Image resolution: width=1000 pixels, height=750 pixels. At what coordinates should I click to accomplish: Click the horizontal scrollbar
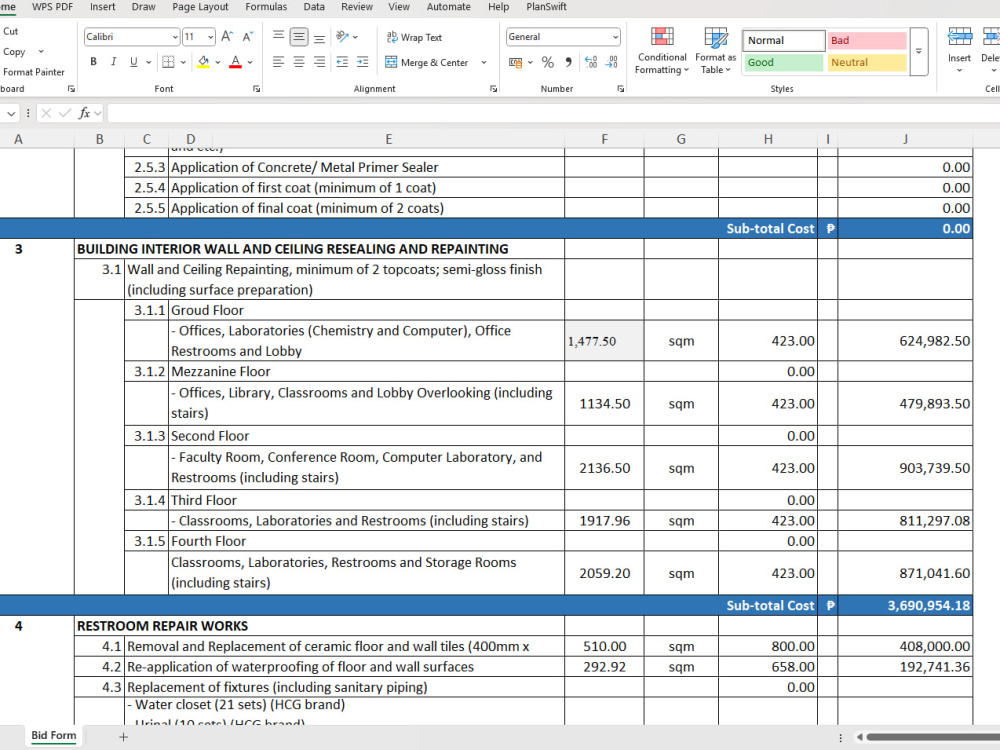click(x=932, y=737)
